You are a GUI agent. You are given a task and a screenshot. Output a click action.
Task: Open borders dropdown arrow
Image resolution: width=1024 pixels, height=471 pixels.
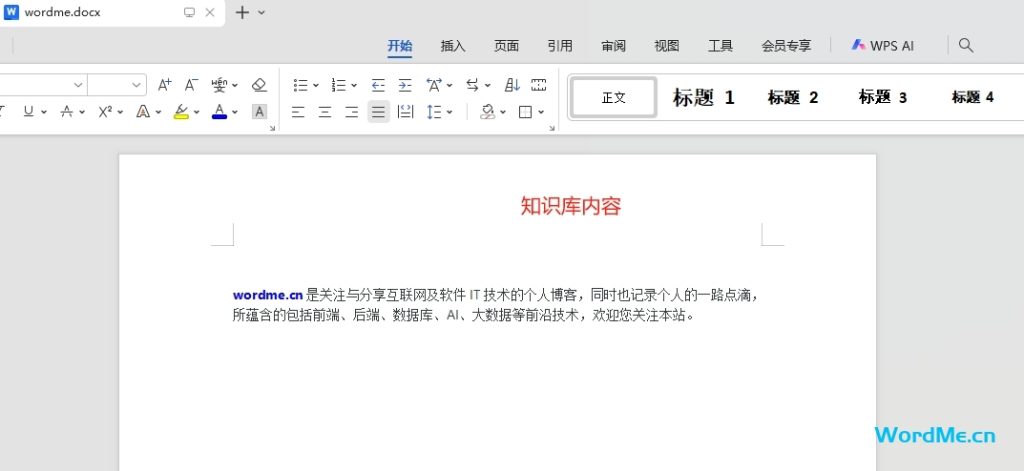point(541,112)
